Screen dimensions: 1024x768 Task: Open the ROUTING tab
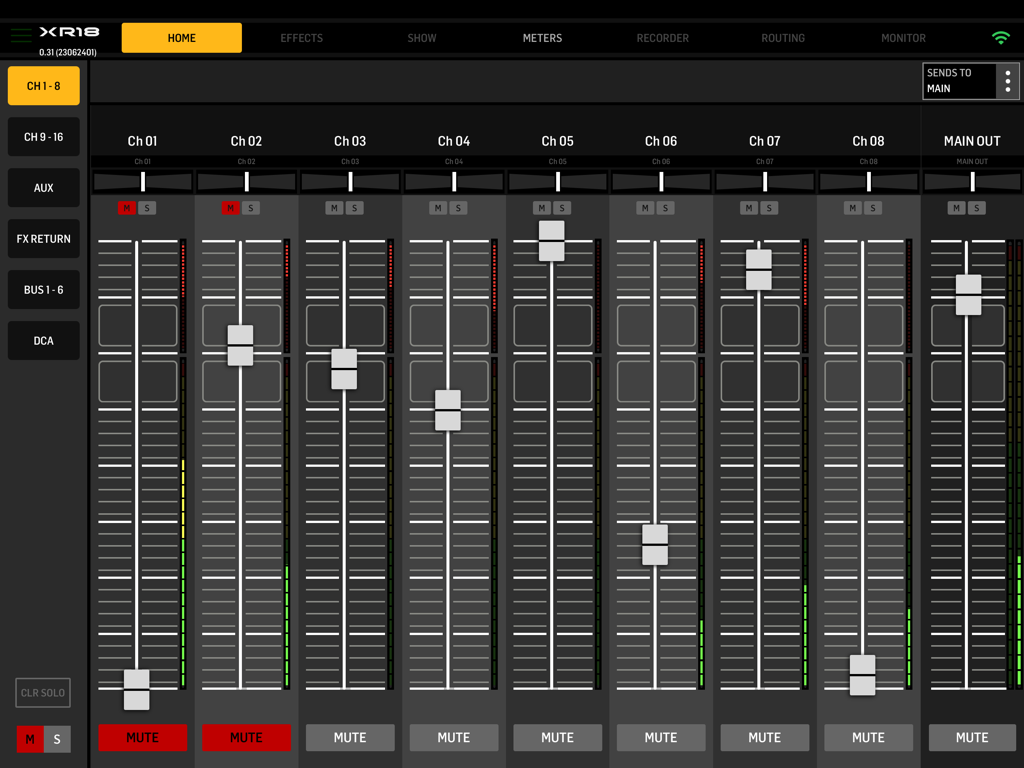(x=783, y=38)
